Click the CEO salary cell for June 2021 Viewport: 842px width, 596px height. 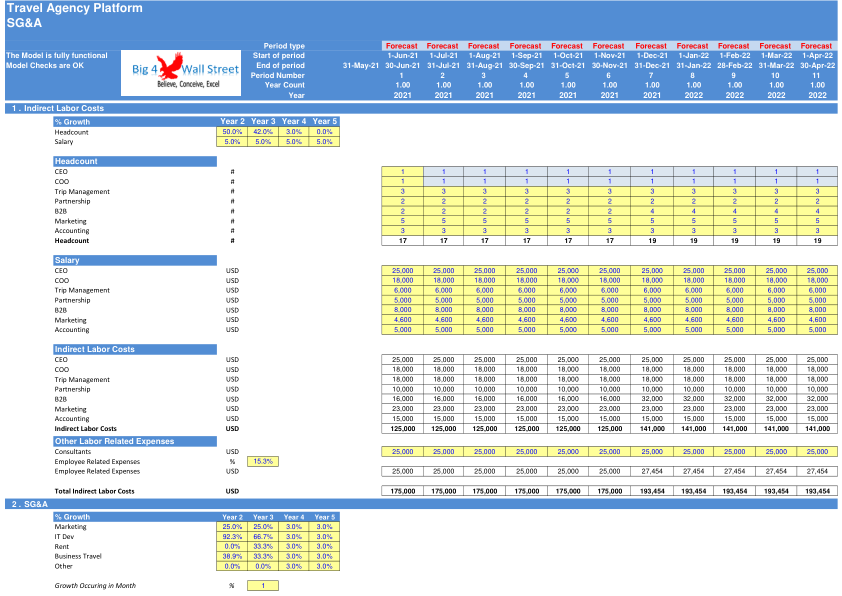[x=403, y=271]
